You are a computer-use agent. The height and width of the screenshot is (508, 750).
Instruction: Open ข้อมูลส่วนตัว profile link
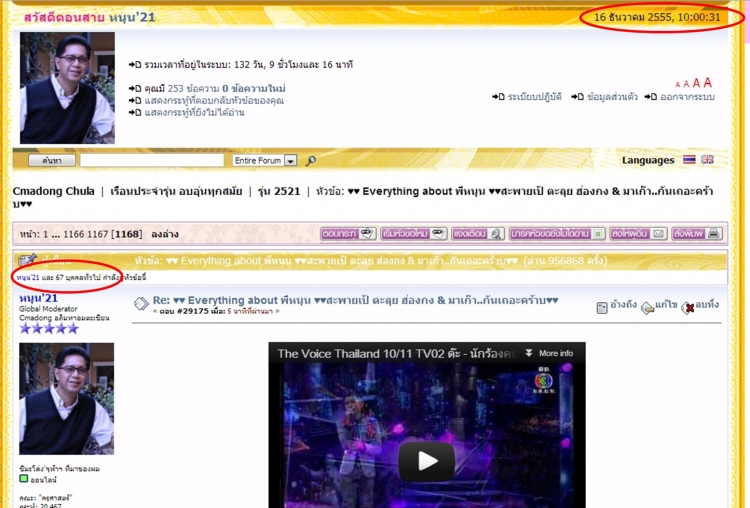(x=612, y=97)
